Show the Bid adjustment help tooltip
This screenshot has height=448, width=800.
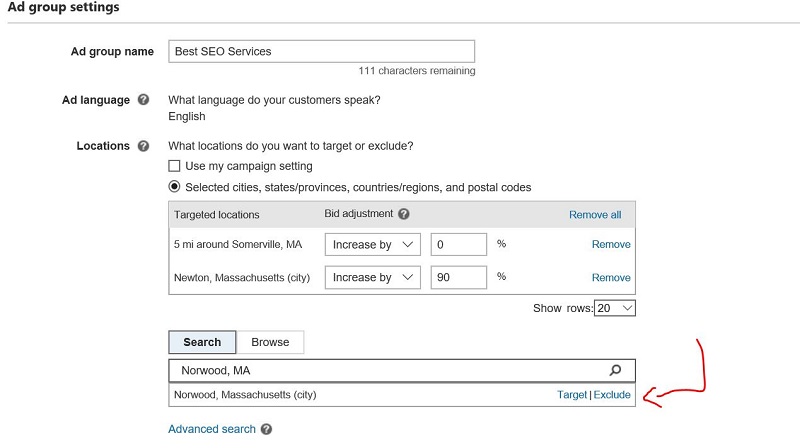[404, 214]
